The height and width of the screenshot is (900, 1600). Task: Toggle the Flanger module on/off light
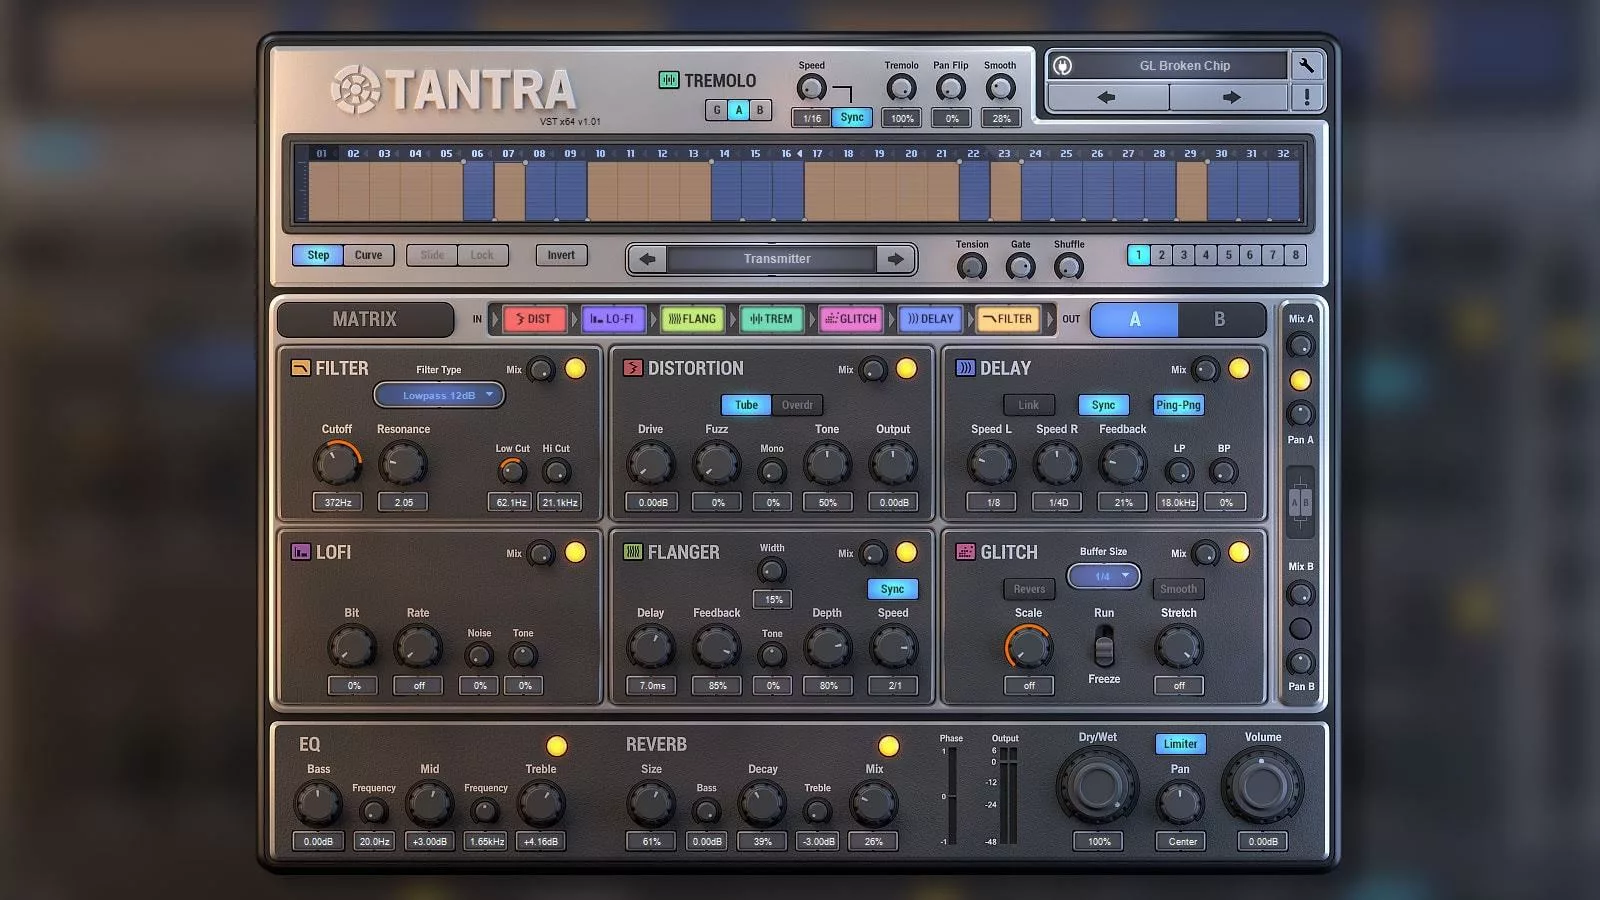pyautogui.click(x=906, y=552)
